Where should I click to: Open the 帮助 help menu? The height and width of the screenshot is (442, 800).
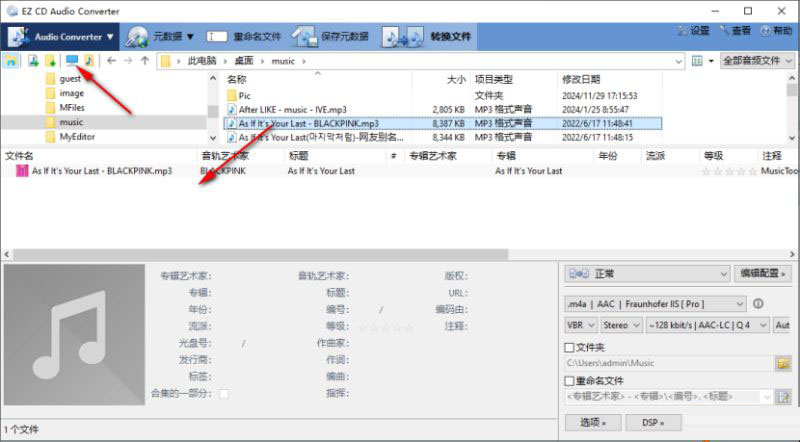pos(776,31)
